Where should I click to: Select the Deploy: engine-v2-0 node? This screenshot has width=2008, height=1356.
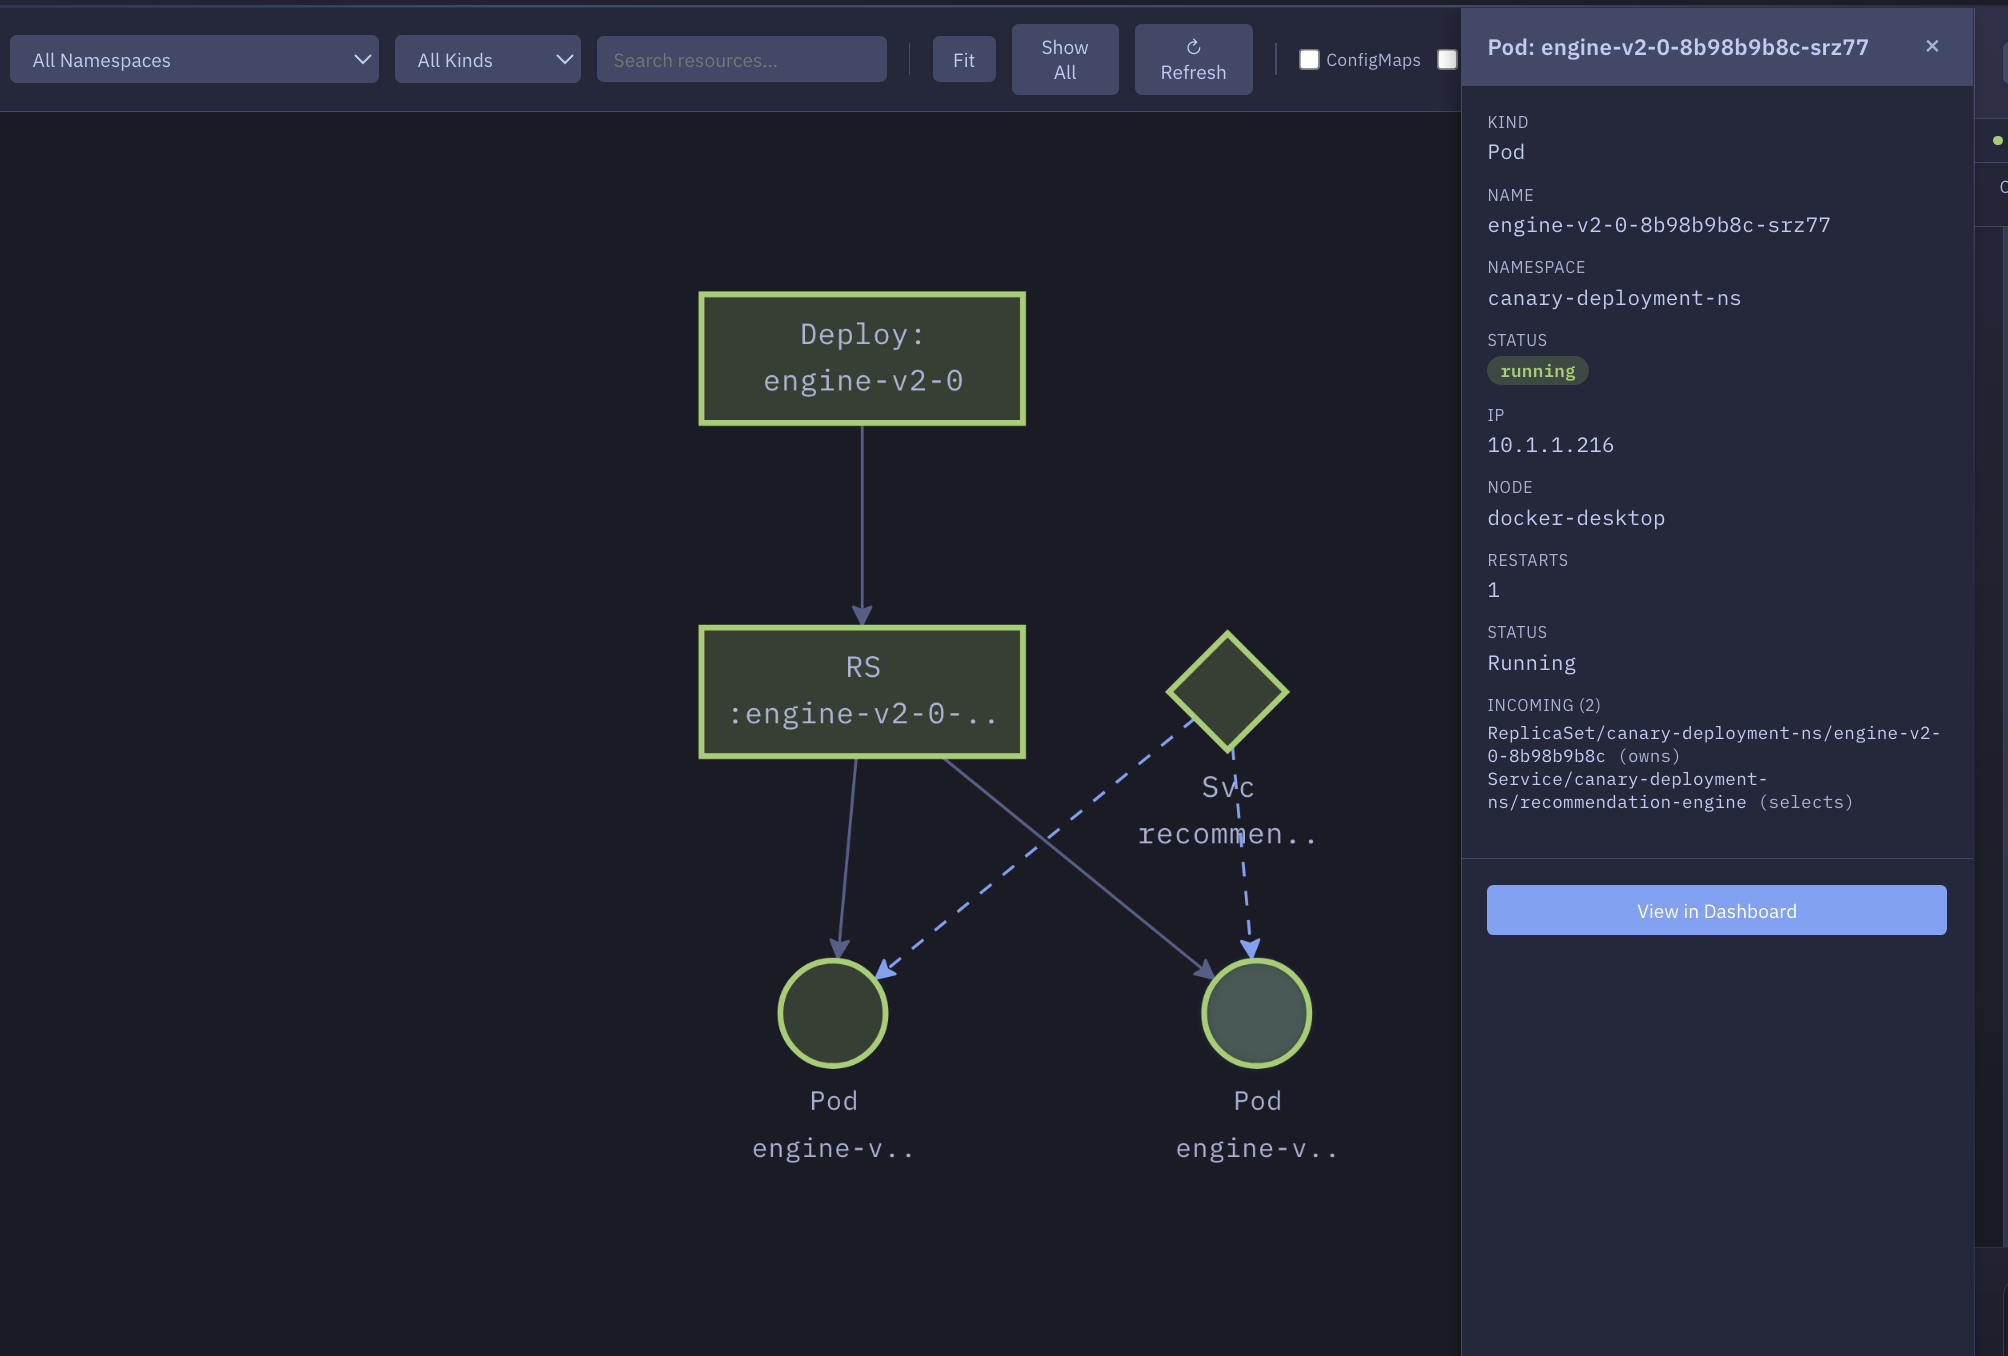pyautogui.click(x=861, y=357)
